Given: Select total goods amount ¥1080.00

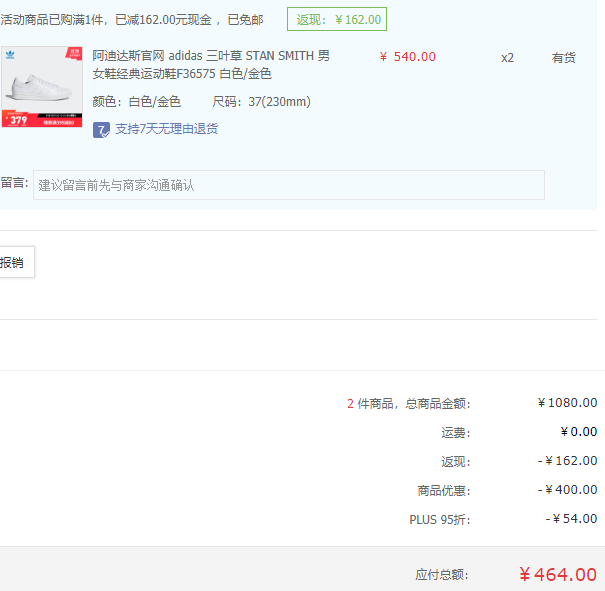Looking at the screenshot, I should tap(567, 403).
